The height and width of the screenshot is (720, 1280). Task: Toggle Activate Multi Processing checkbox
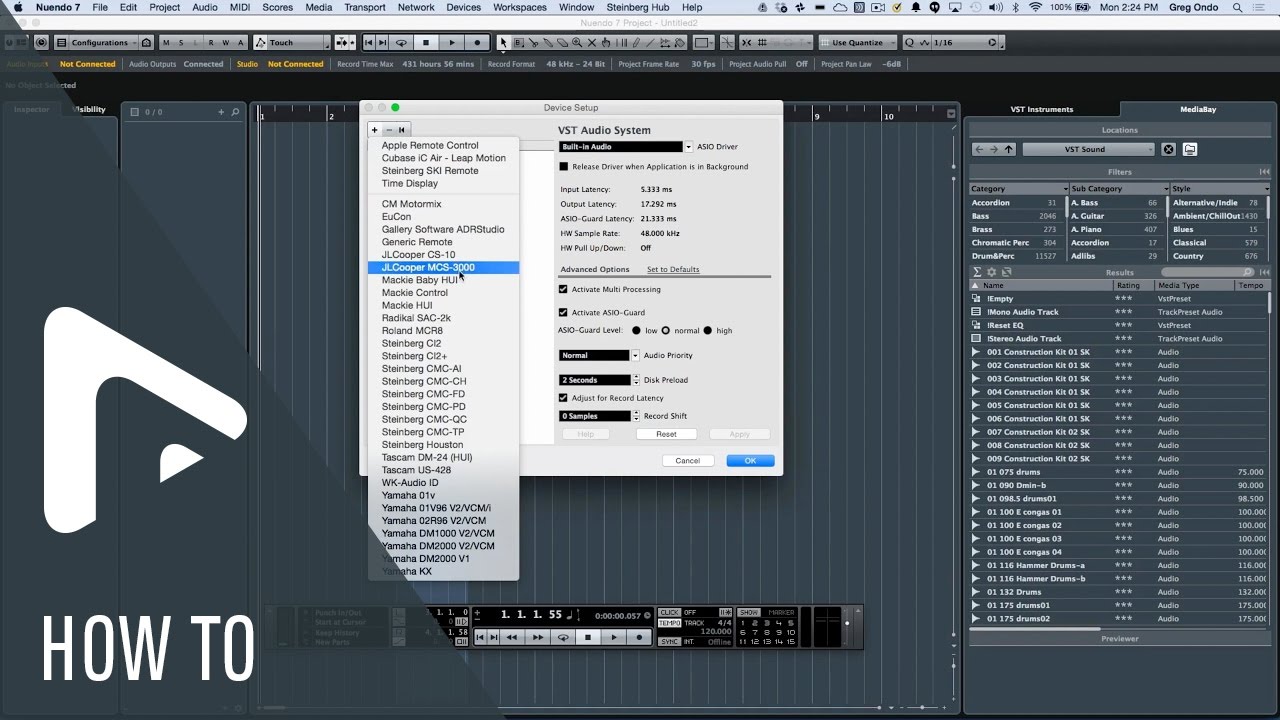point(563,289)
